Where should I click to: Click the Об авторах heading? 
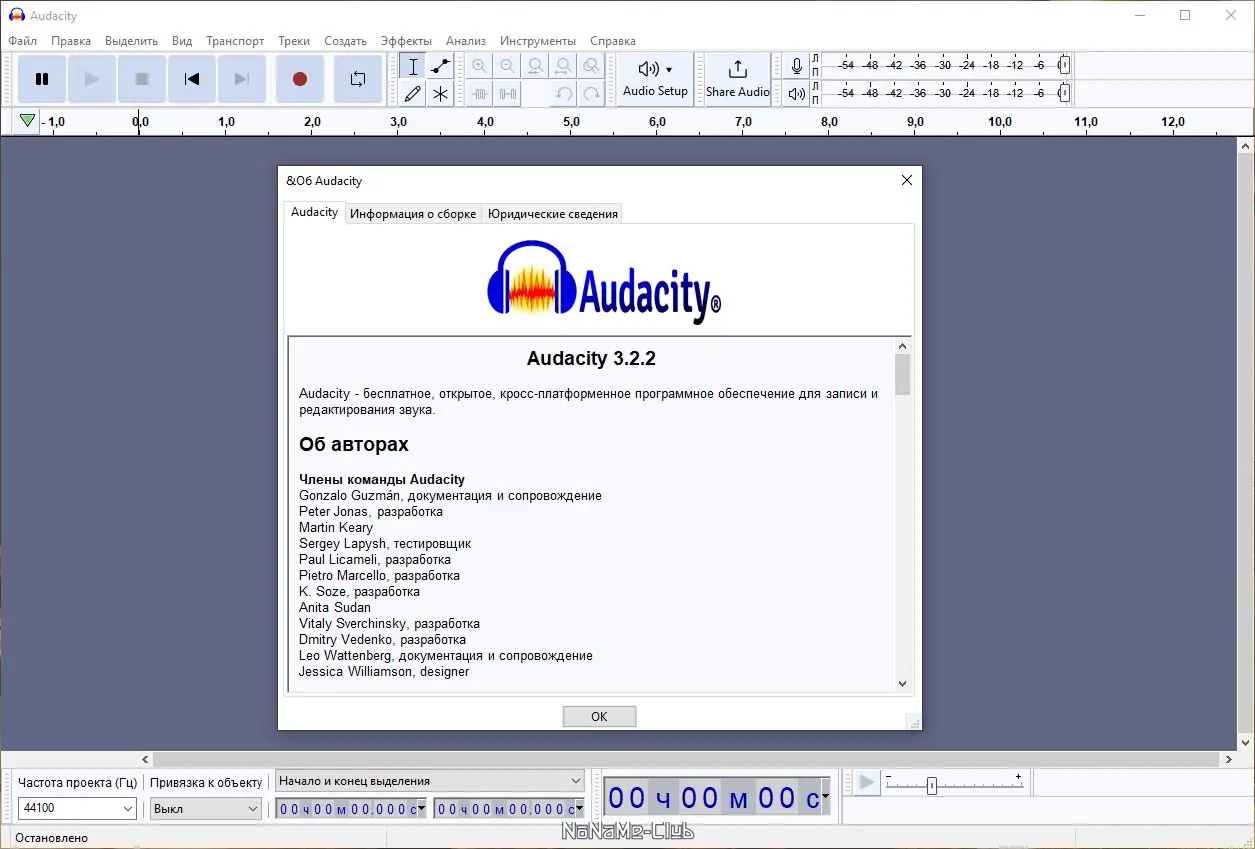tap(354, 444)
